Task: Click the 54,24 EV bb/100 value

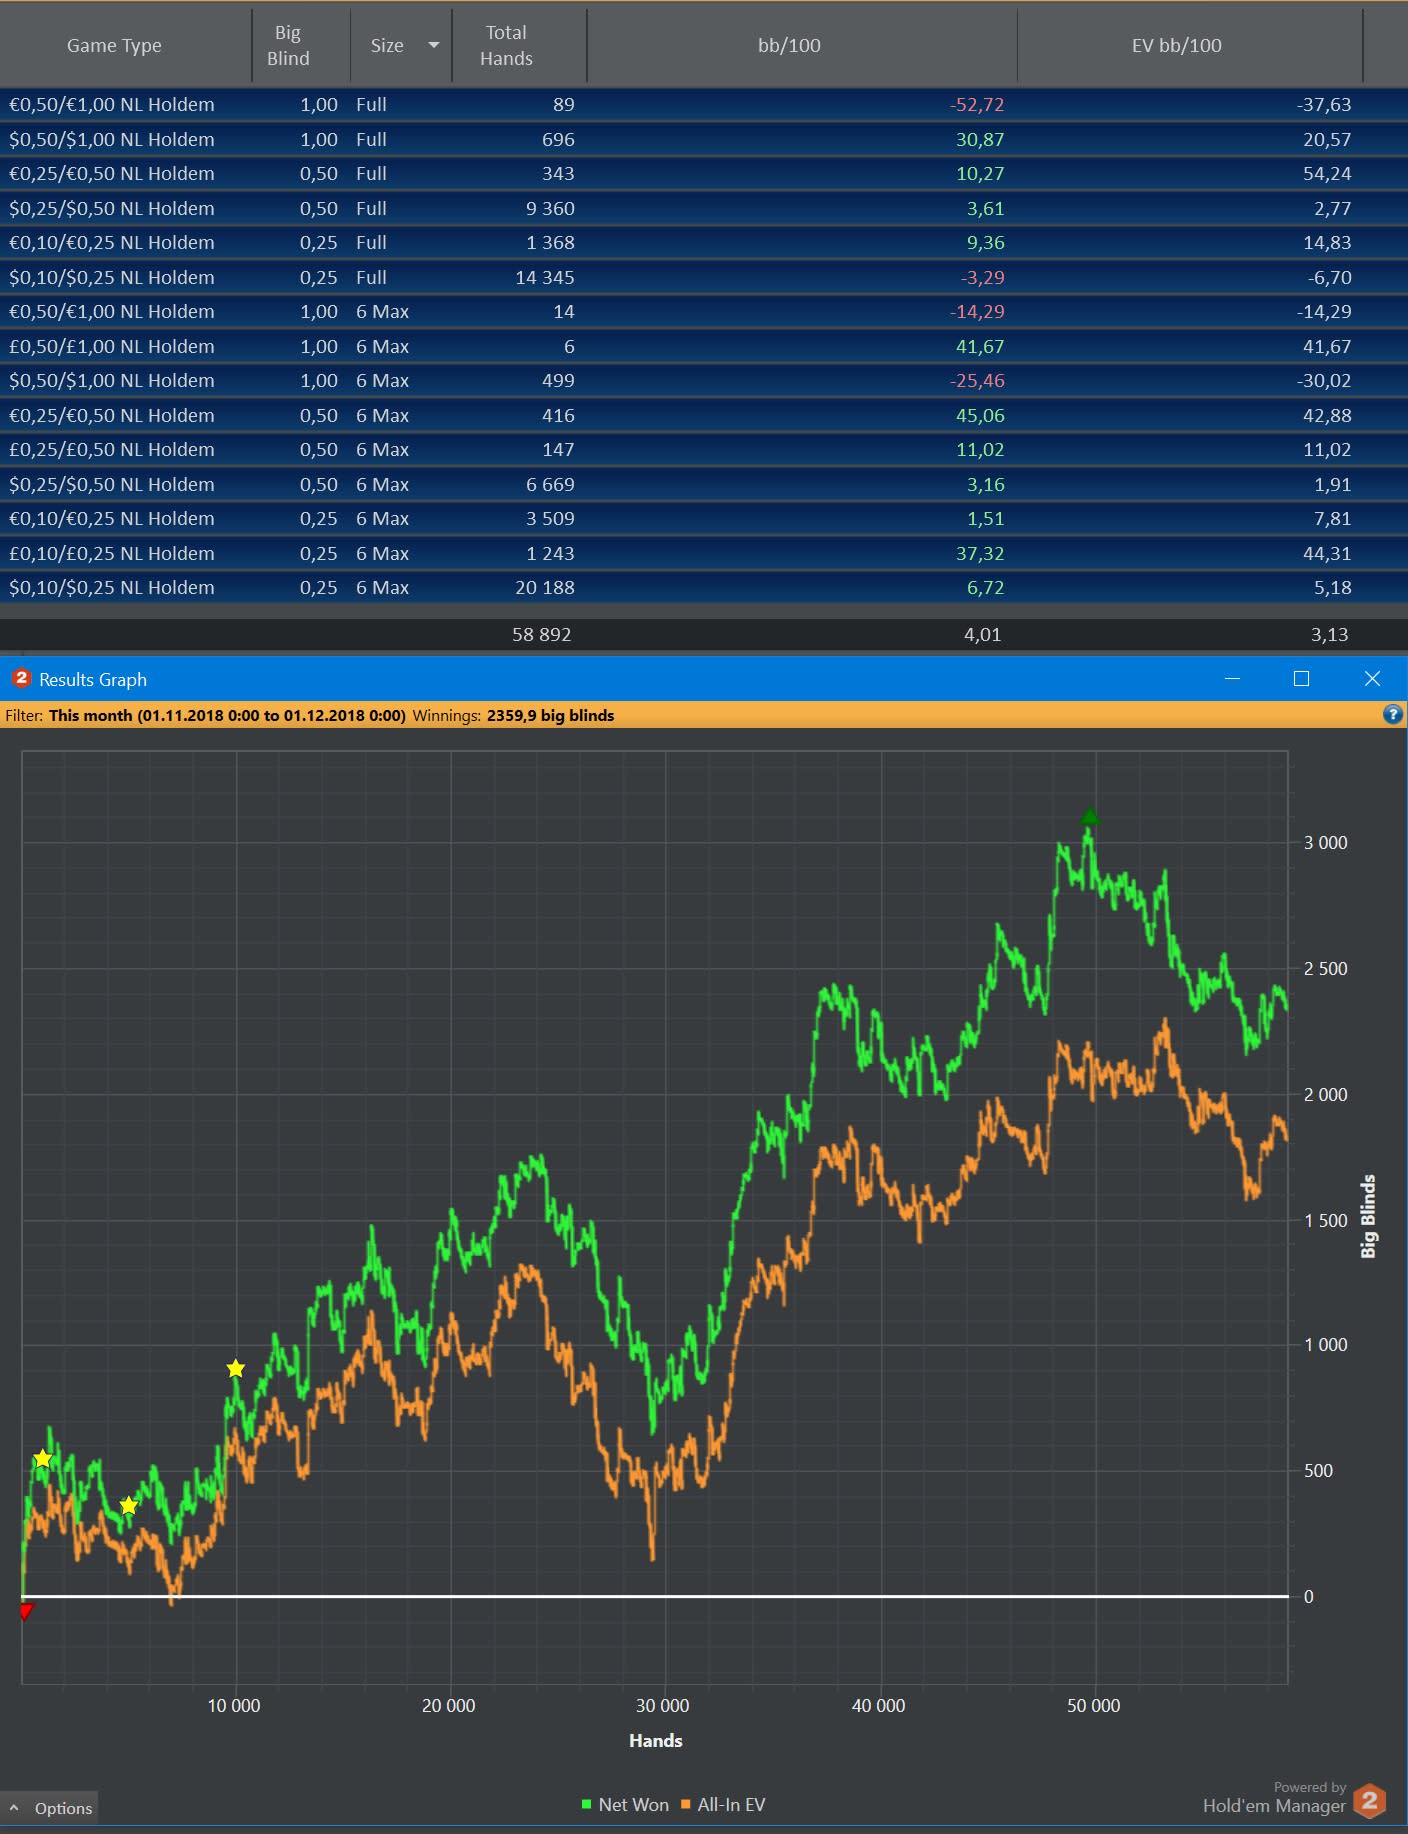Action: (x=1327, y=173)
